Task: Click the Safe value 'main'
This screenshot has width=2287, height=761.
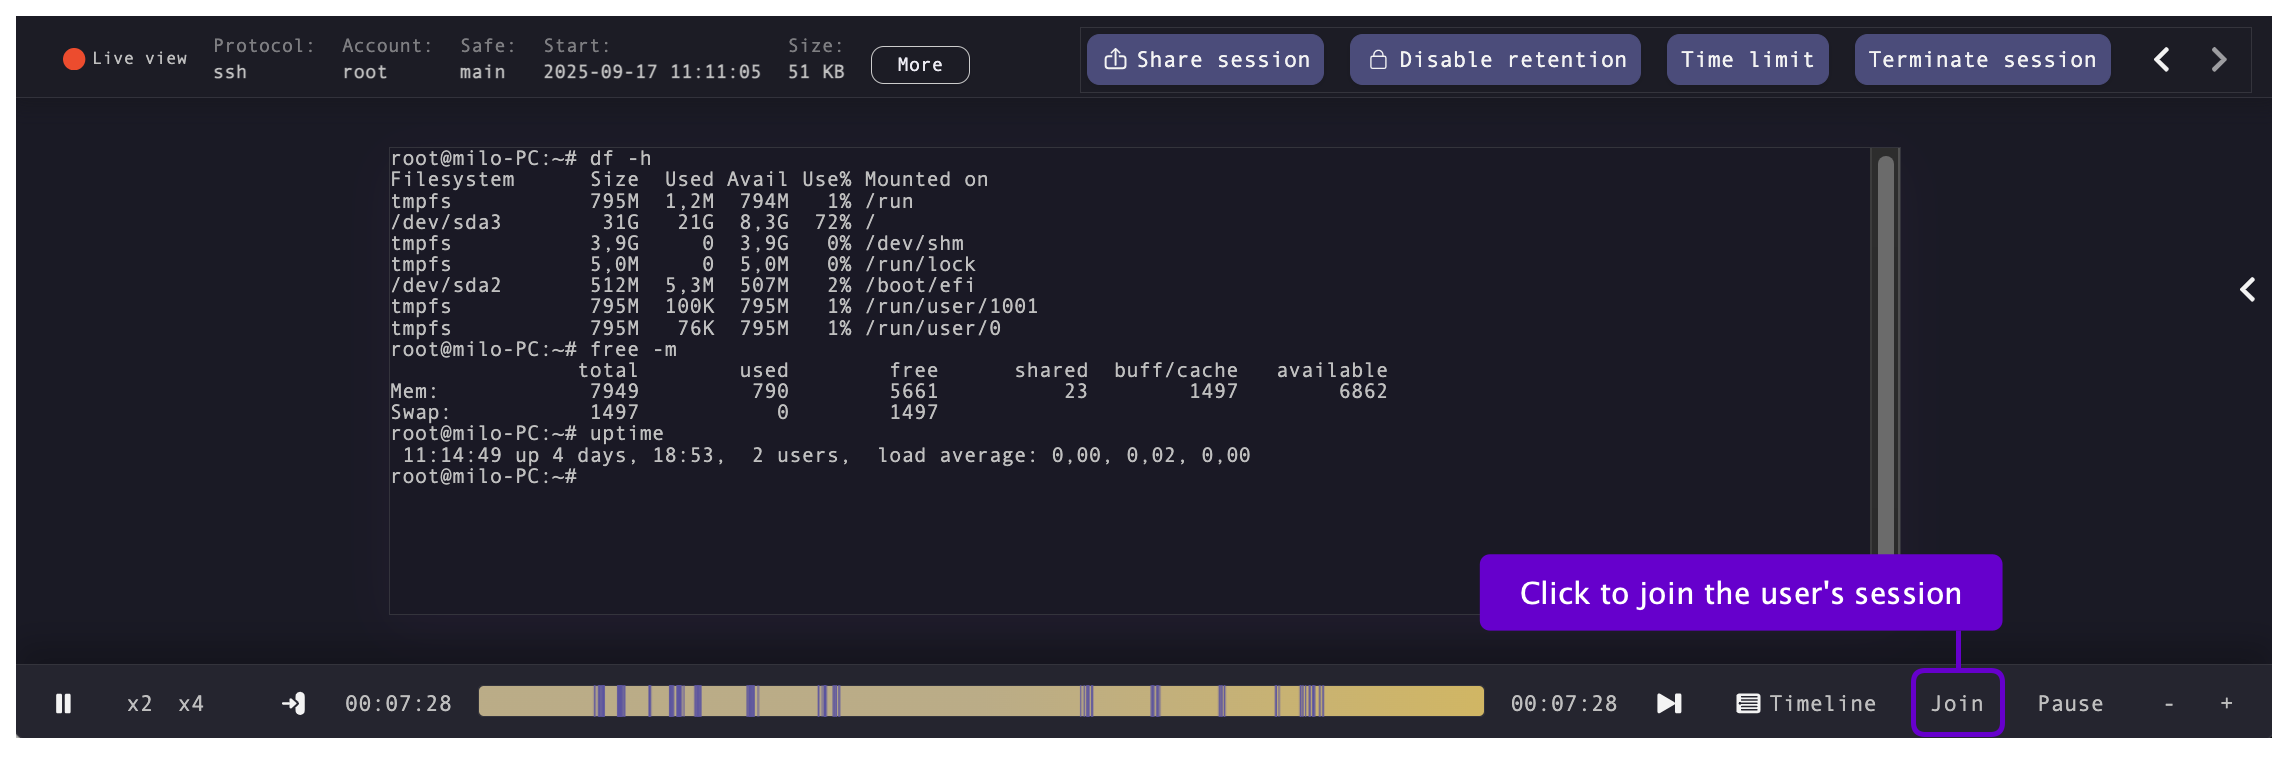Action: [483, 72]
